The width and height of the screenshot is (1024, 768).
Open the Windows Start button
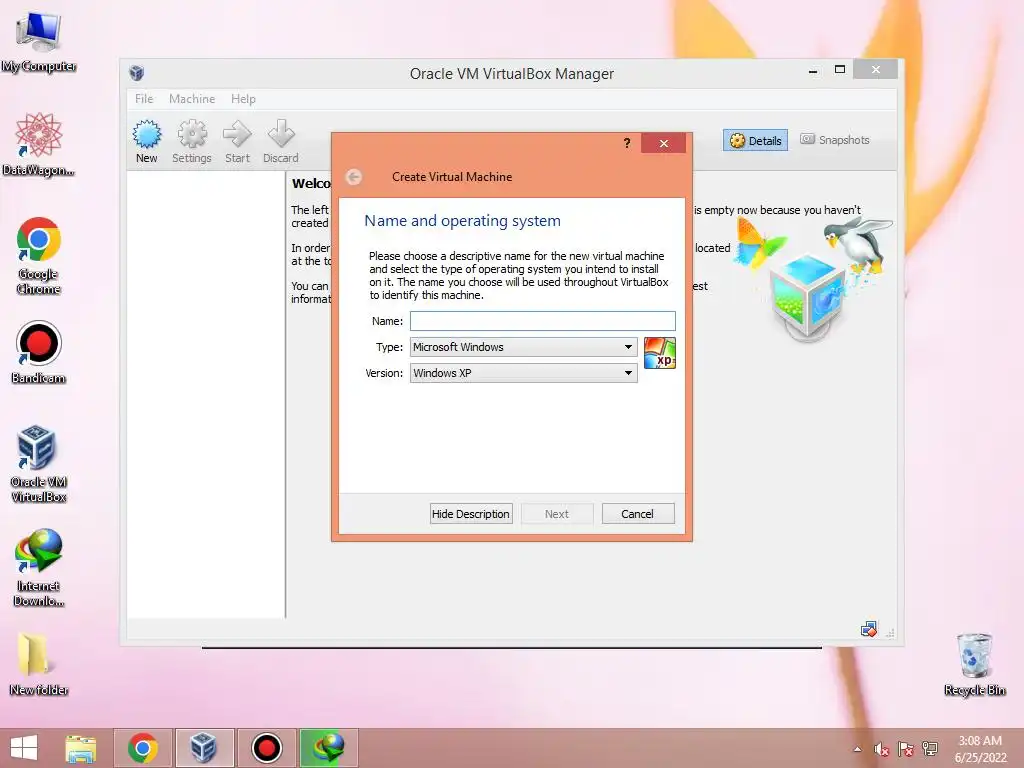pos(24,748)
